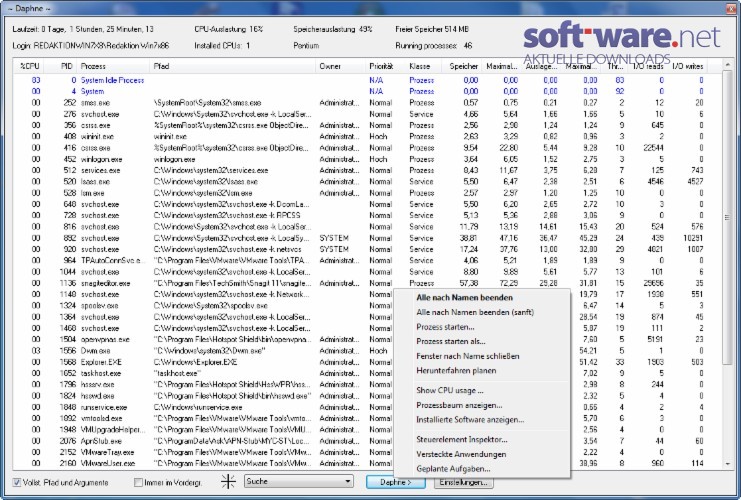The image size is (741, 500).
Task: Select the 'smss.exe' process row
Action: (368, 103)
